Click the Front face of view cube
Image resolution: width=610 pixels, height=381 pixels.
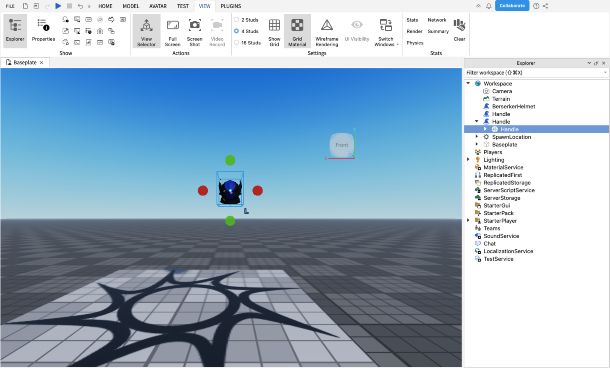coord(342,145)
